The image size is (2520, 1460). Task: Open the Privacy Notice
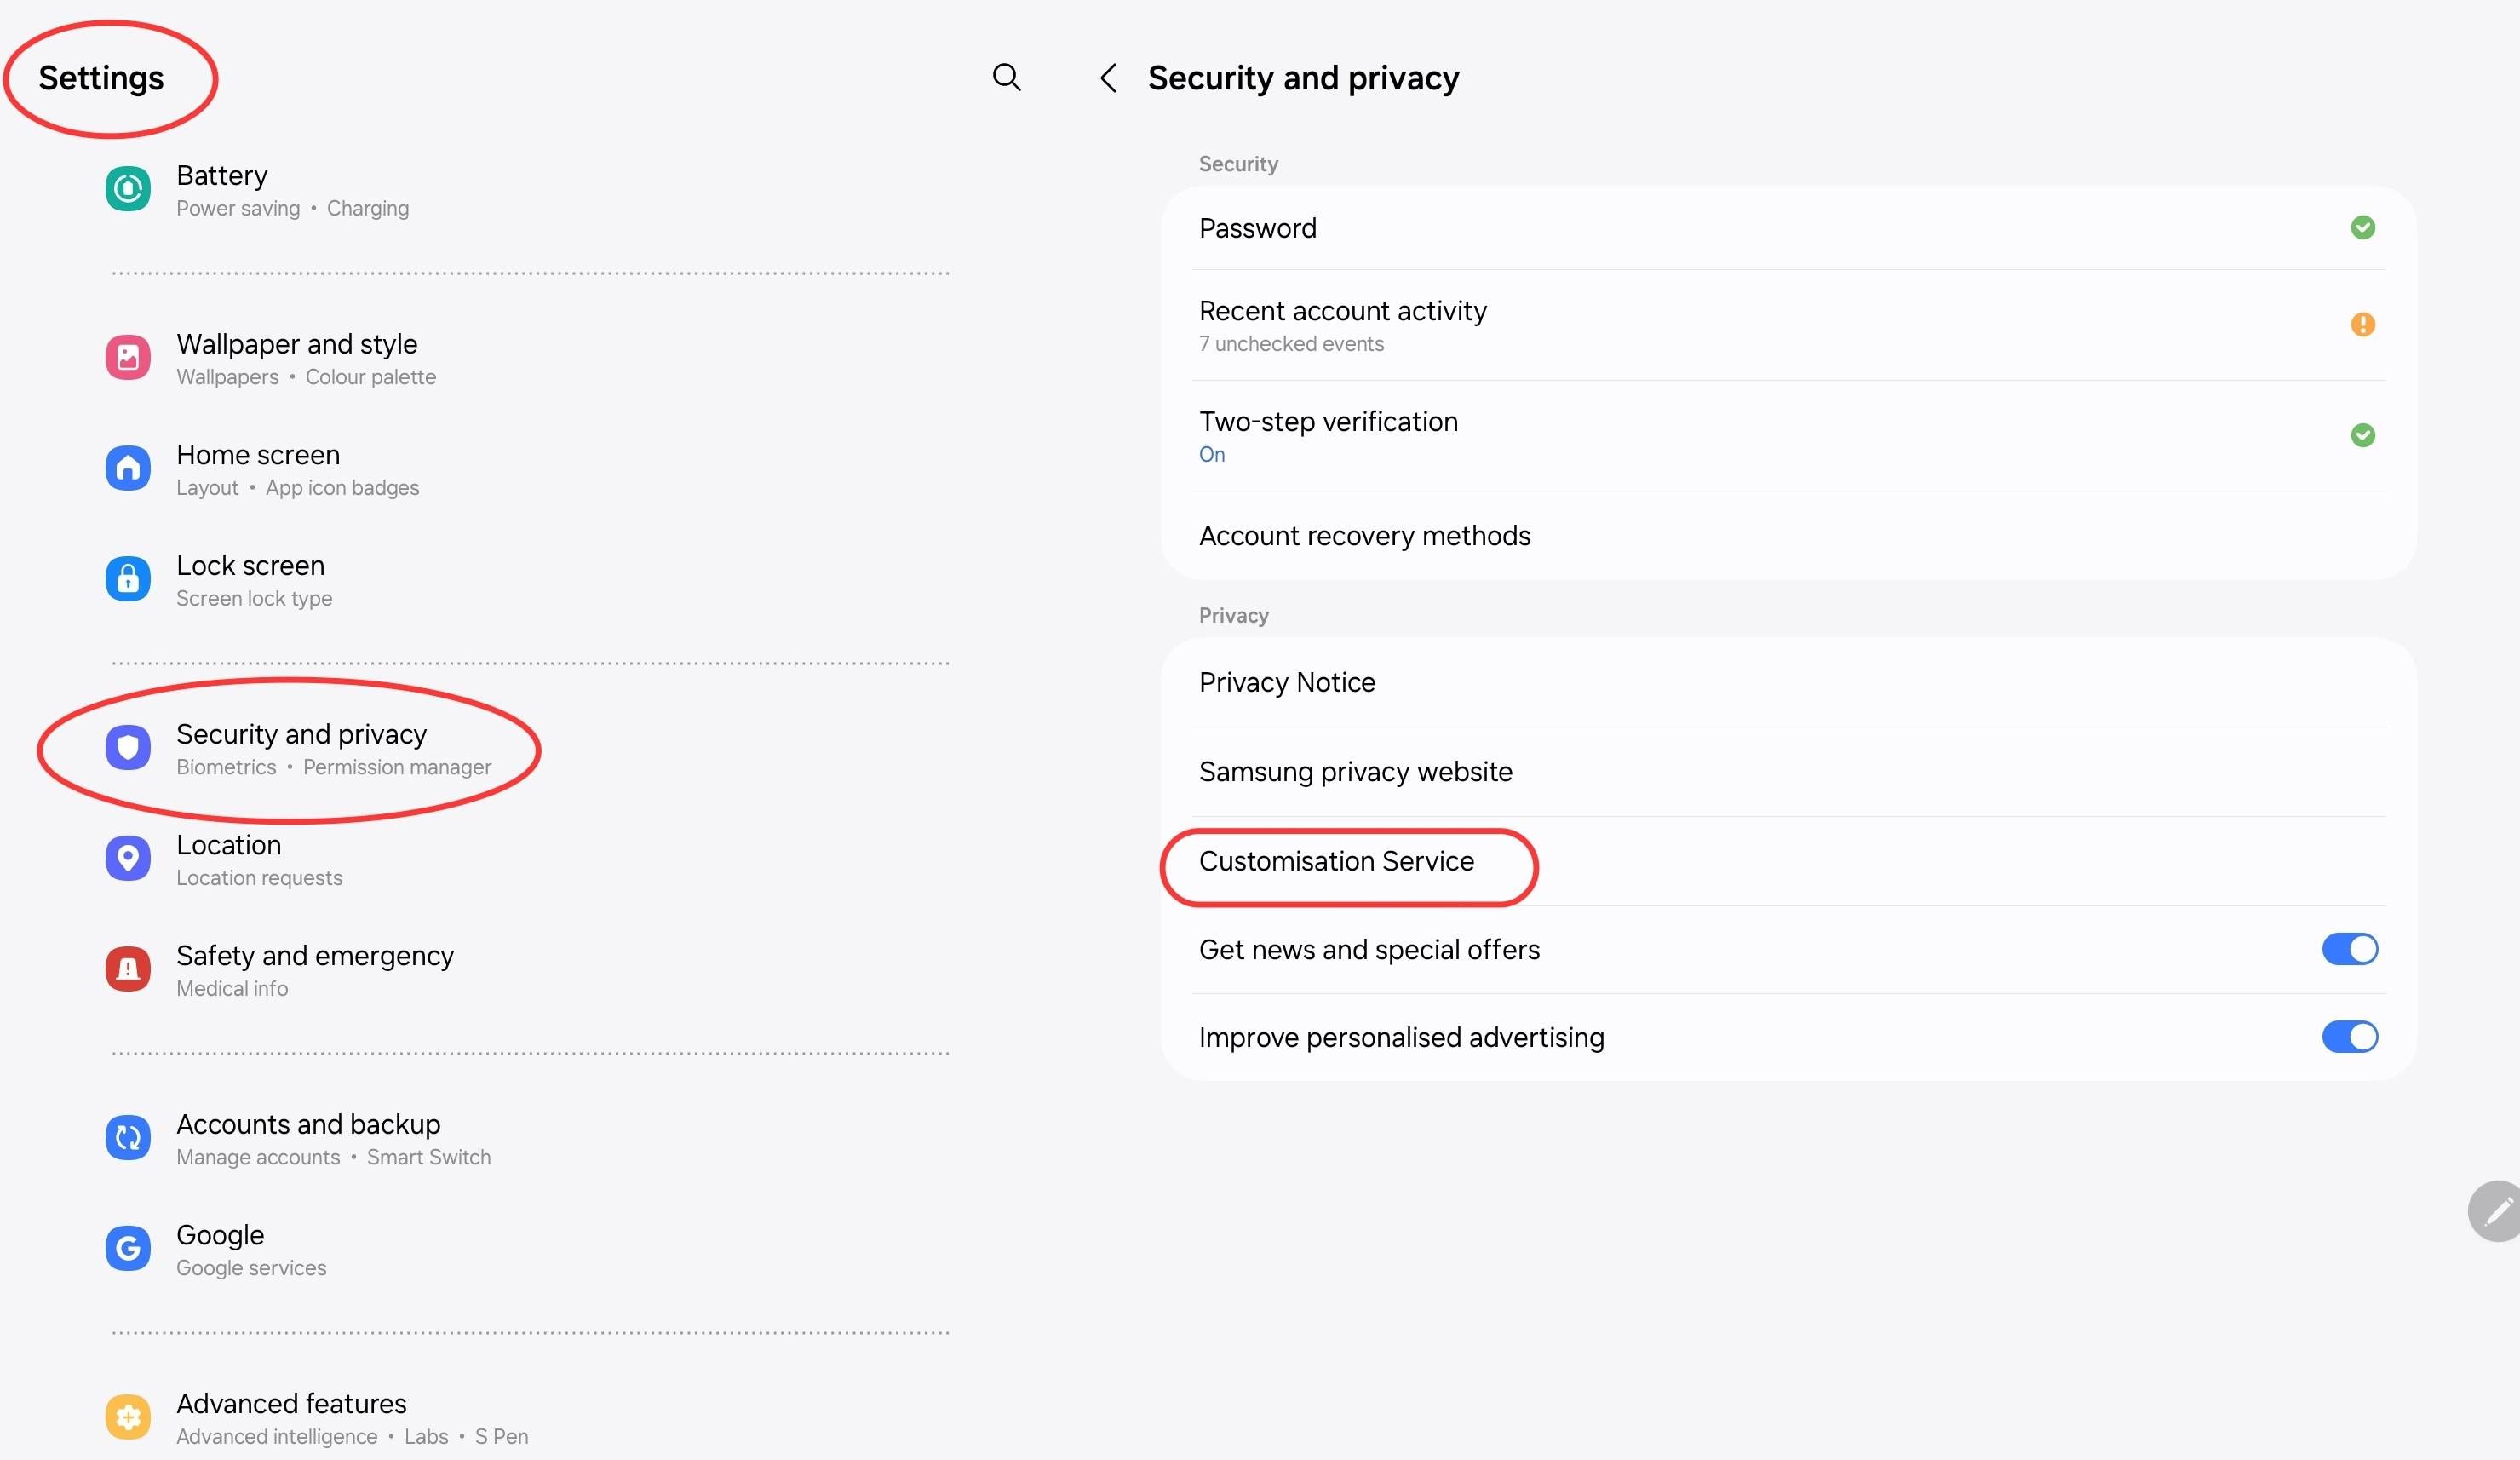click(x=1286, y=682)
